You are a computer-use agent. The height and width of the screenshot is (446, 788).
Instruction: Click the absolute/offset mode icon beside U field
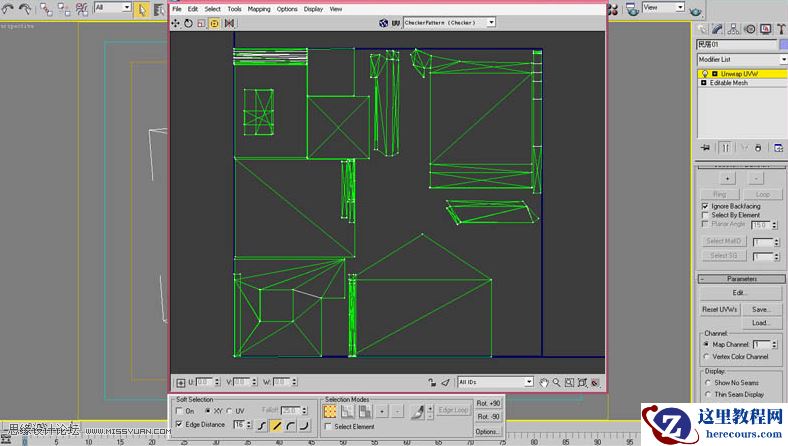pos(181,383)
